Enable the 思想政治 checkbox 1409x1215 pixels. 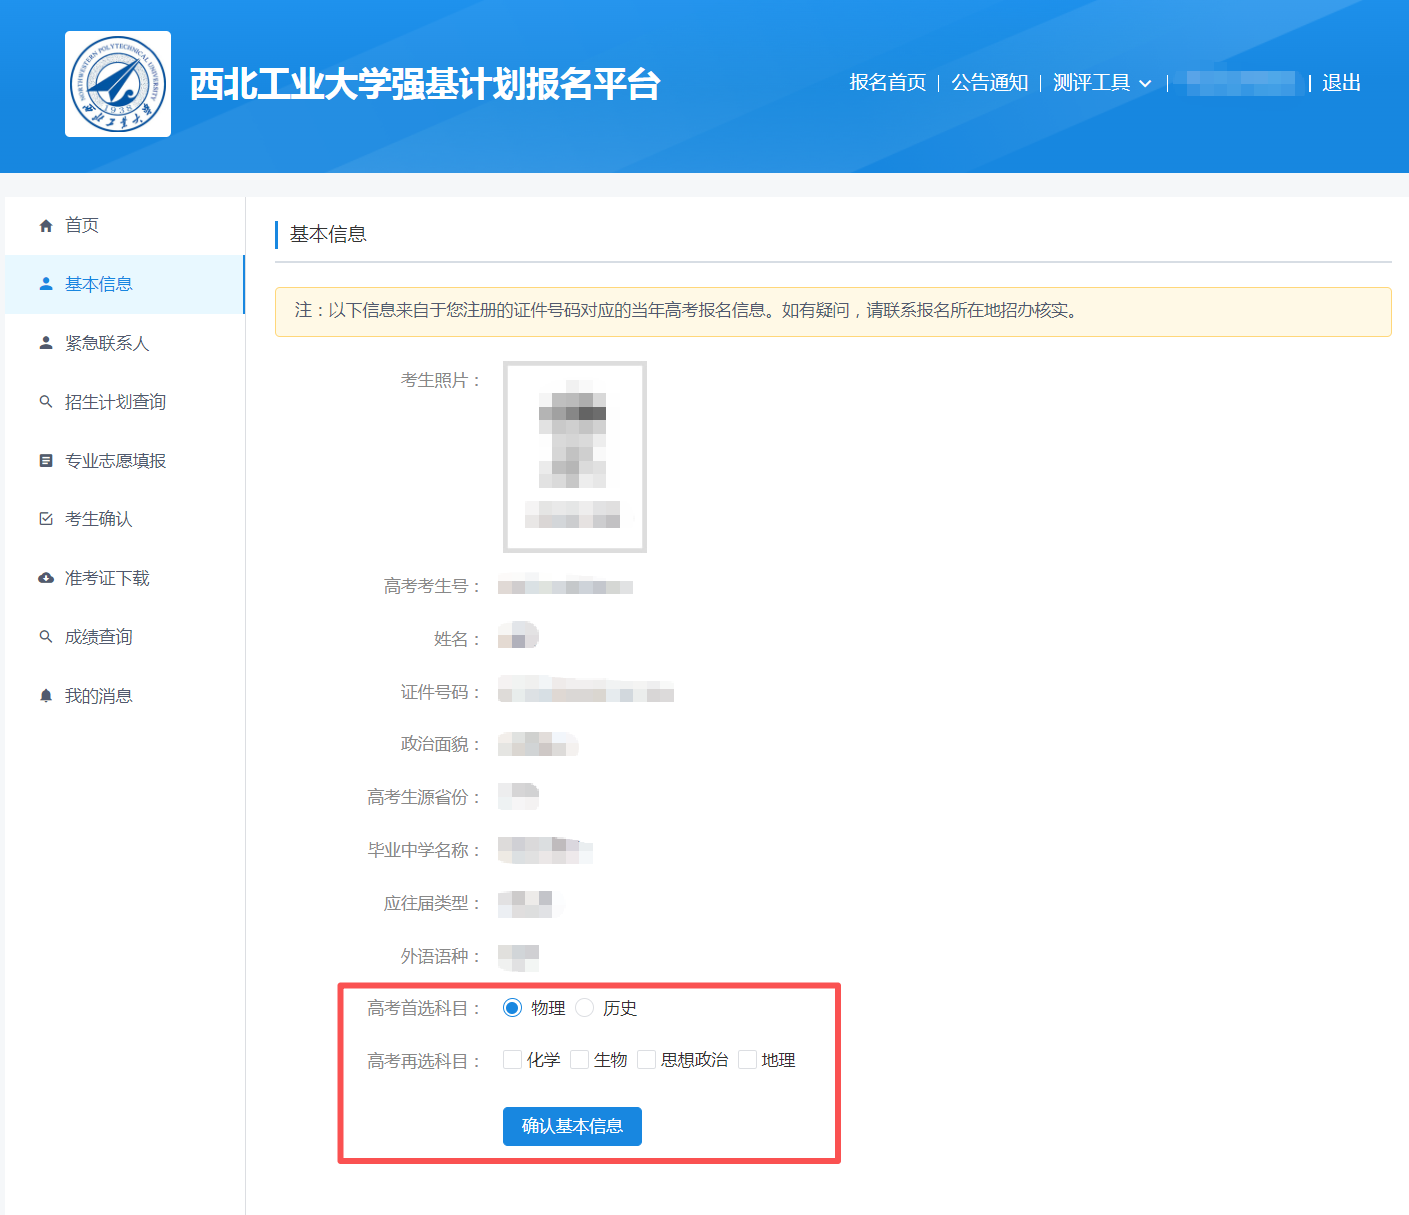pos(647,1060)
